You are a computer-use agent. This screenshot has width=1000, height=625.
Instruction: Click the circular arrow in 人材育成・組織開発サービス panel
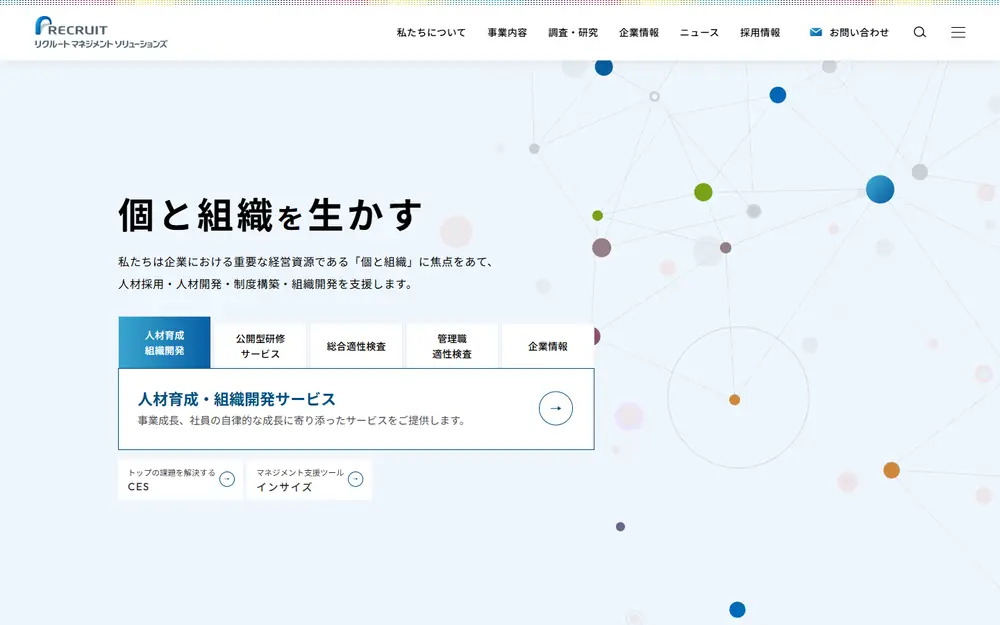(x=555, y=408)
